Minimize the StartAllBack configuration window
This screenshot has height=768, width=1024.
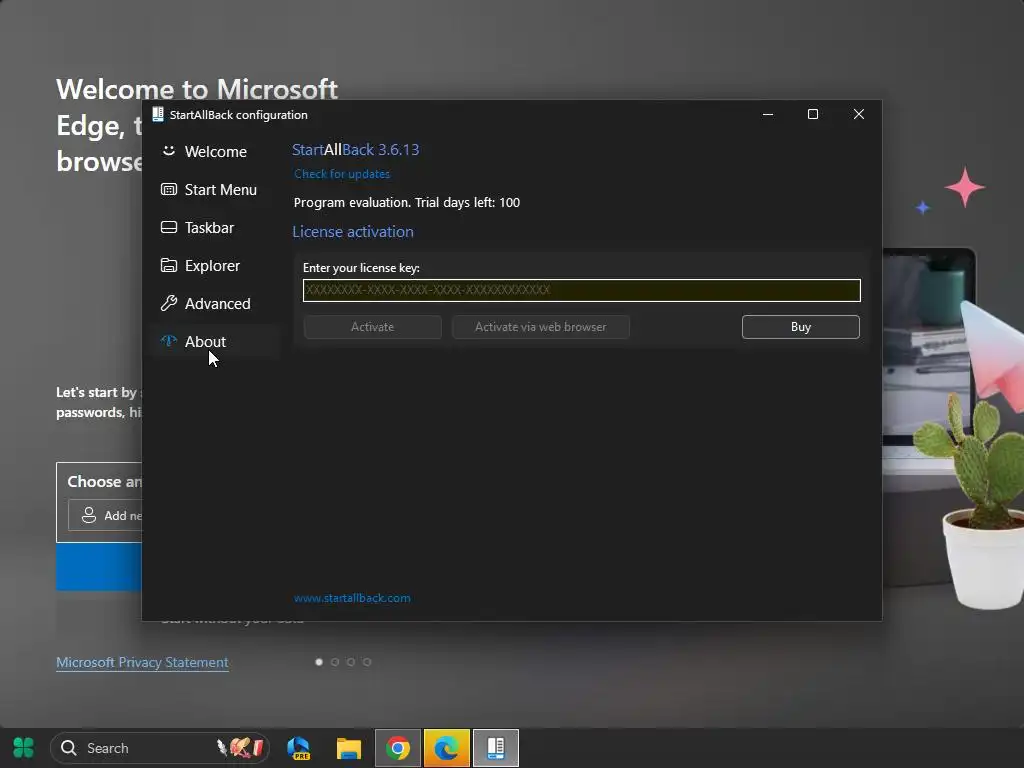[768, 114]
